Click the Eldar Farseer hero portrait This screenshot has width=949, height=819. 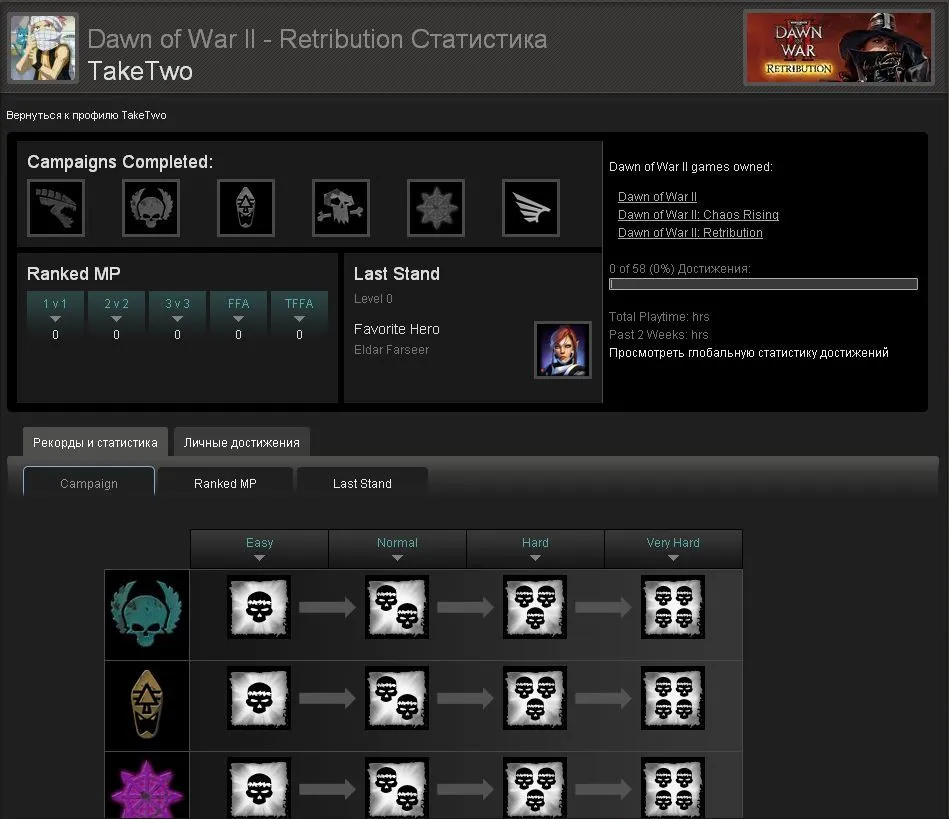click(x=563, y=350)
